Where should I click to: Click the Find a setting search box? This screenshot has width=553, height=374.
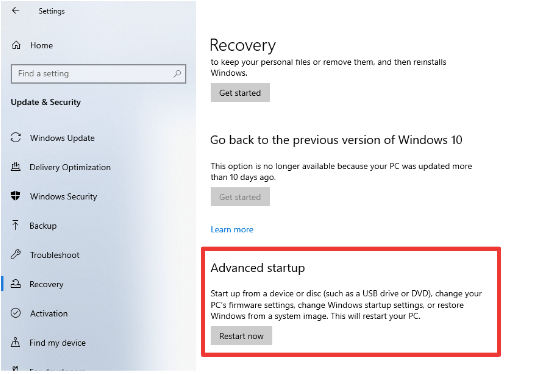point(98,74)
